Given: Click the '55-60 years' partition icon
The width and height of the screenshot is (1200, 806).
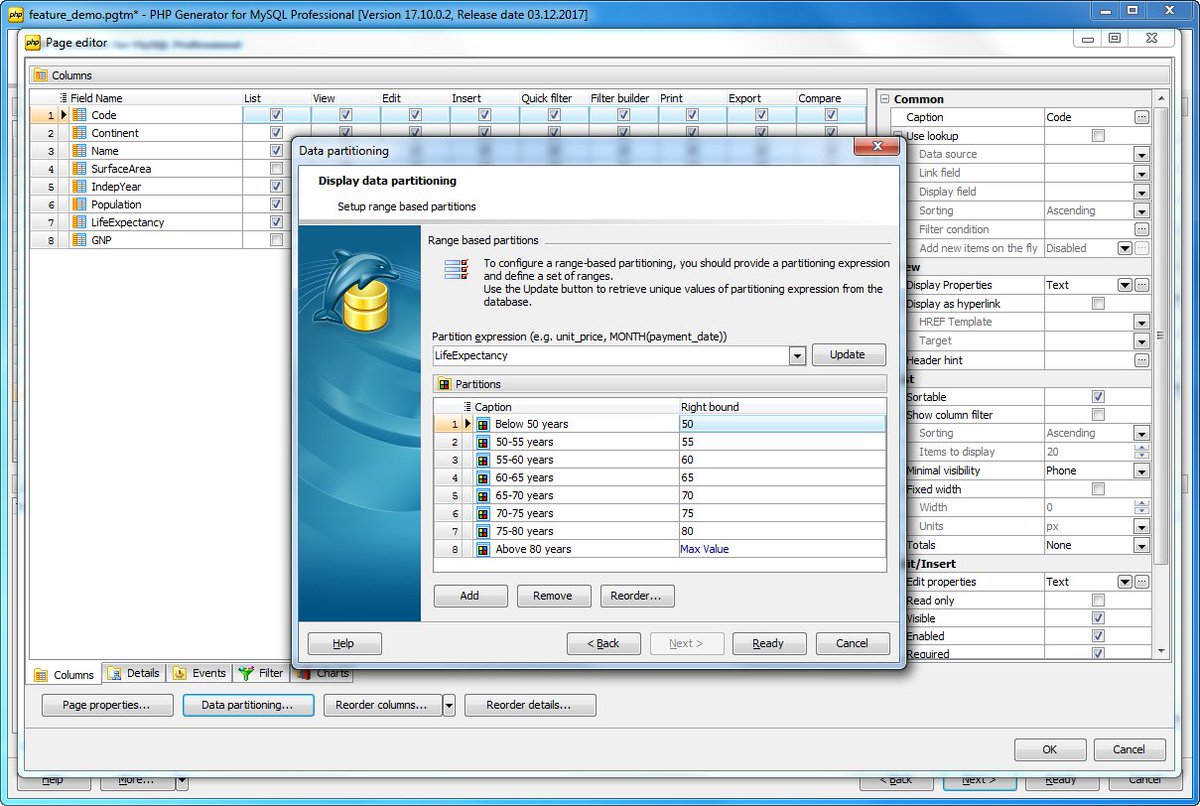Looking at the screenshot, I should click(x=483, y=460).
